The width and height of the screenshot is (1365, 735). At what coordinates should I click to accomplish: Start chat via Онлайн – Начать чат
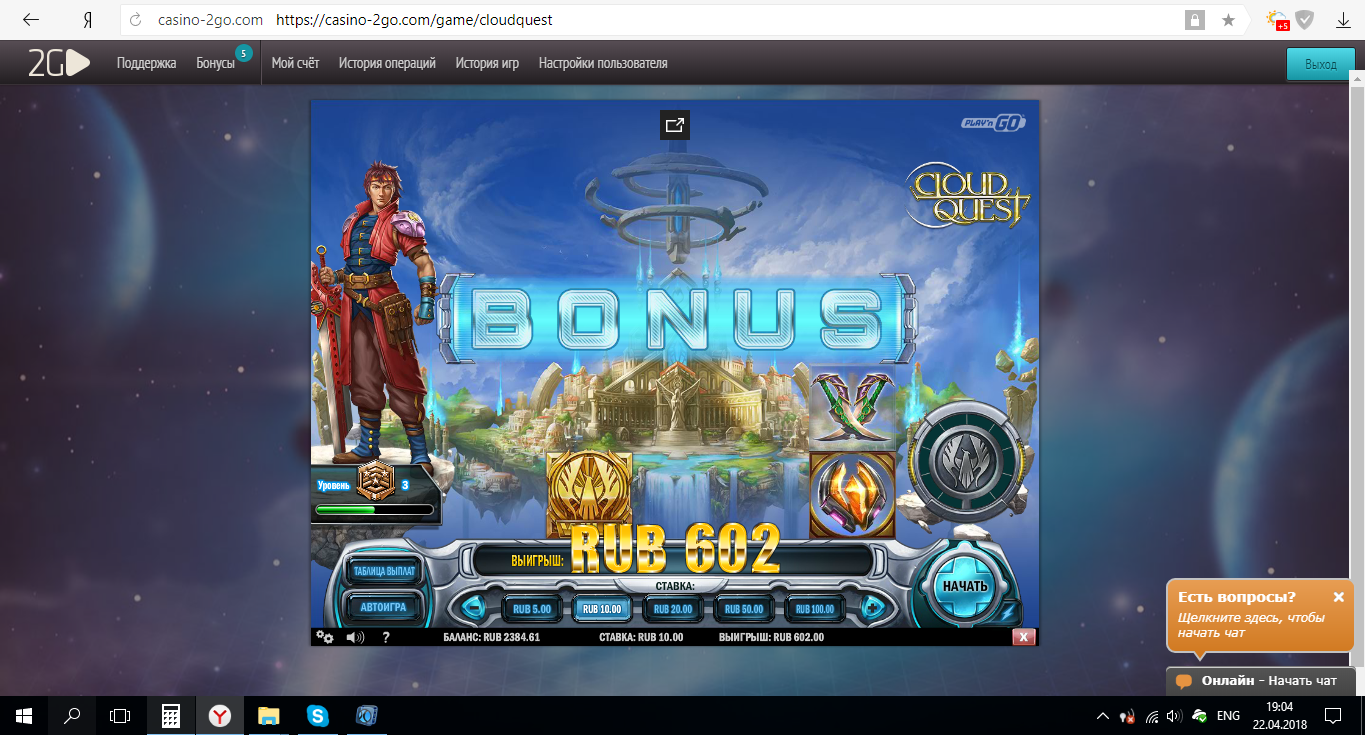pyautogui.click(x=1260, y=681)
